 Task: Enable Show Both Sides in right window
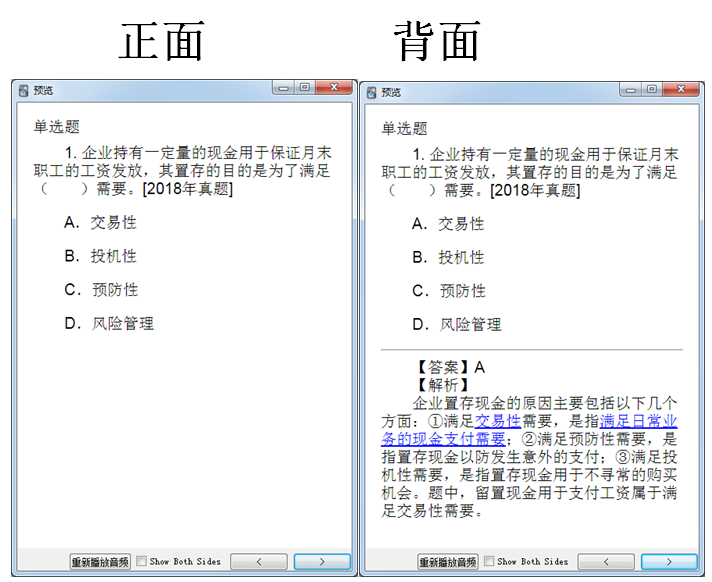(x=489, y=561)
